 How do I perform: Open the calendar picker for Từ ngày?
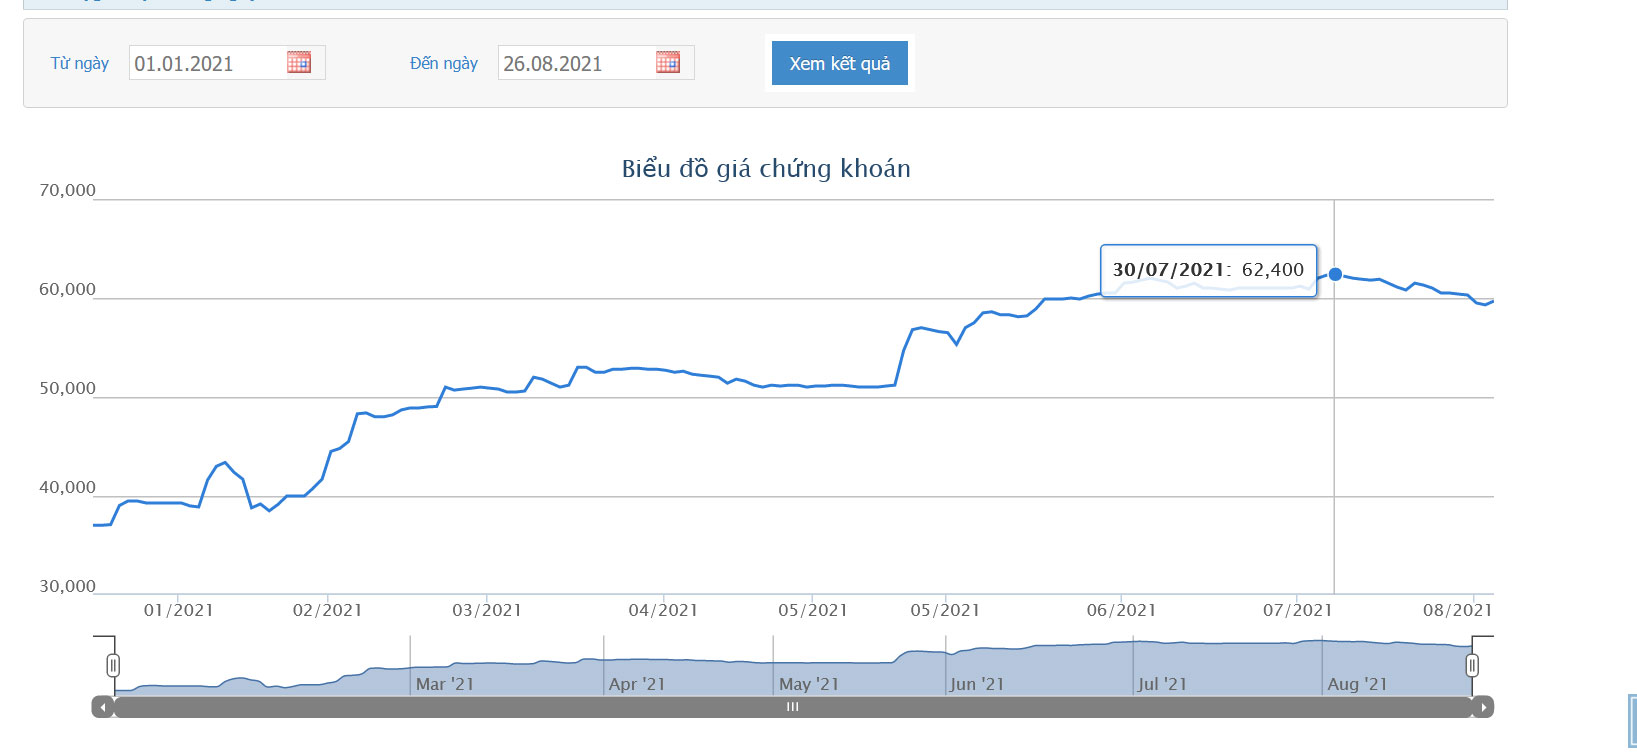(x=299, y=63)
